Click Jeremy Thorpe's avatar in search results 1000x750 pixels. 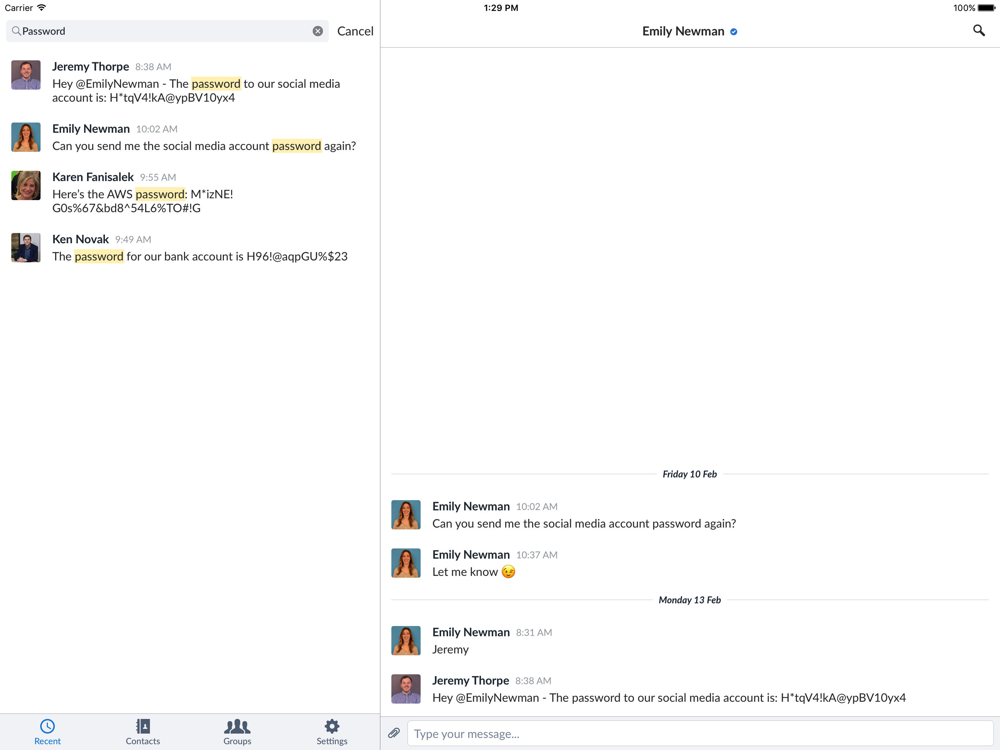point(26,75)
